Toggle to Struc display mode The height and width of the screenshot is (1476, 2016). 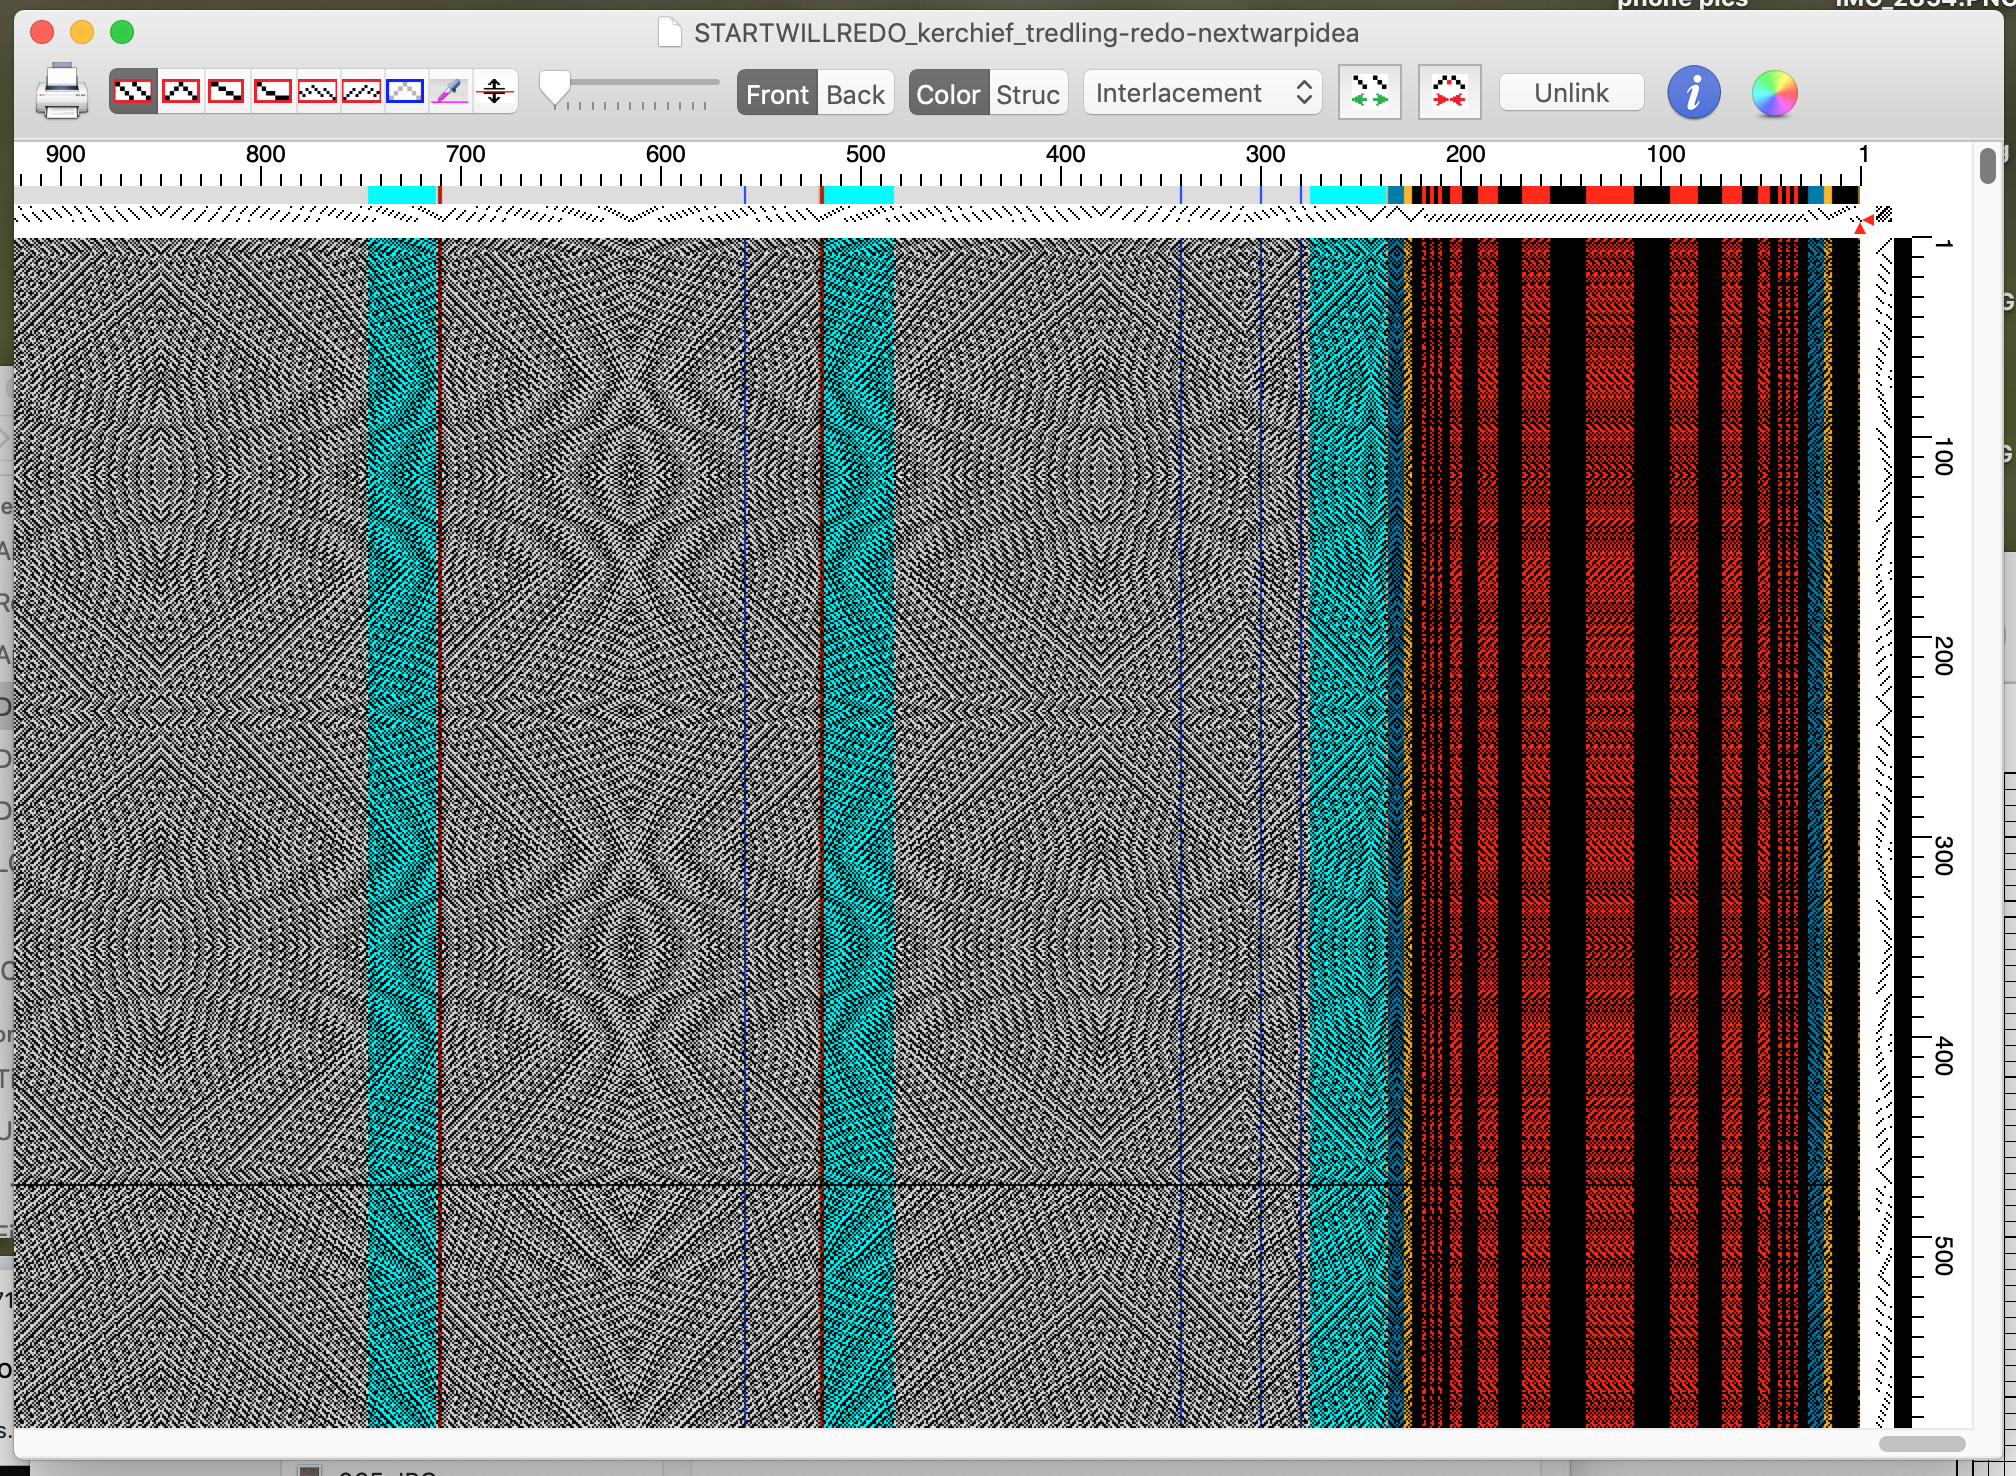pos(1028,93)
